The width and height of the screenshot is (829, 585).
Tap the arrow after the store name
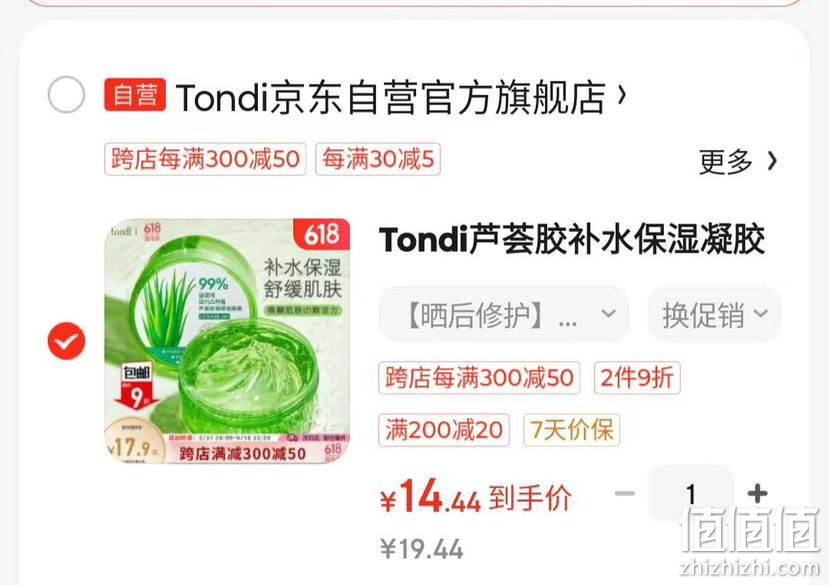[x=621, y=96]
